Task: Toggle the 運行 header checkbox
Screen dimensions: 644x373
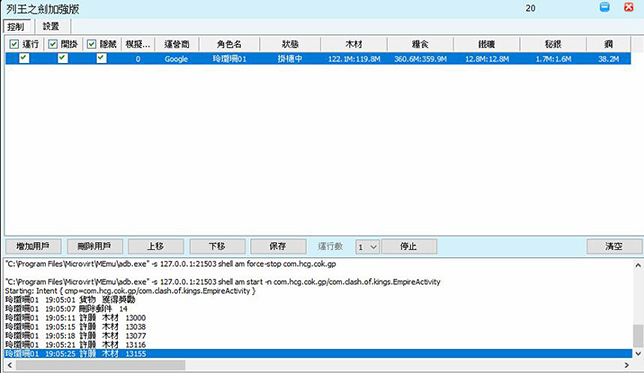Action: pyautogui.click(x=14, y=44)
